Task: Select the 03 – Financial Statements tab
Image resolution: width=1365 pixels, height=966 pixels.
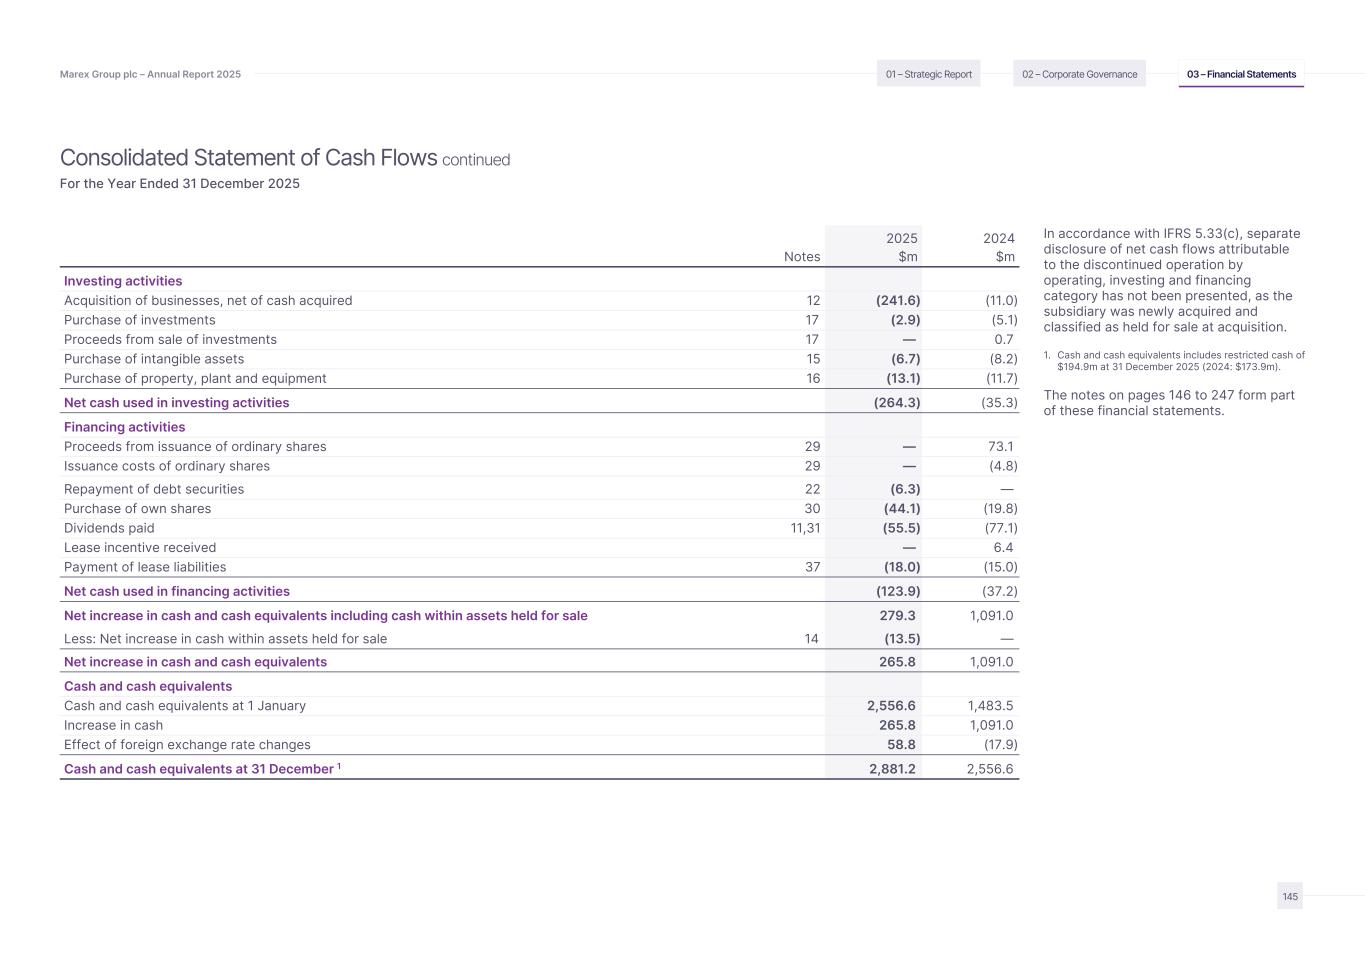Action: pos(1241,74)
